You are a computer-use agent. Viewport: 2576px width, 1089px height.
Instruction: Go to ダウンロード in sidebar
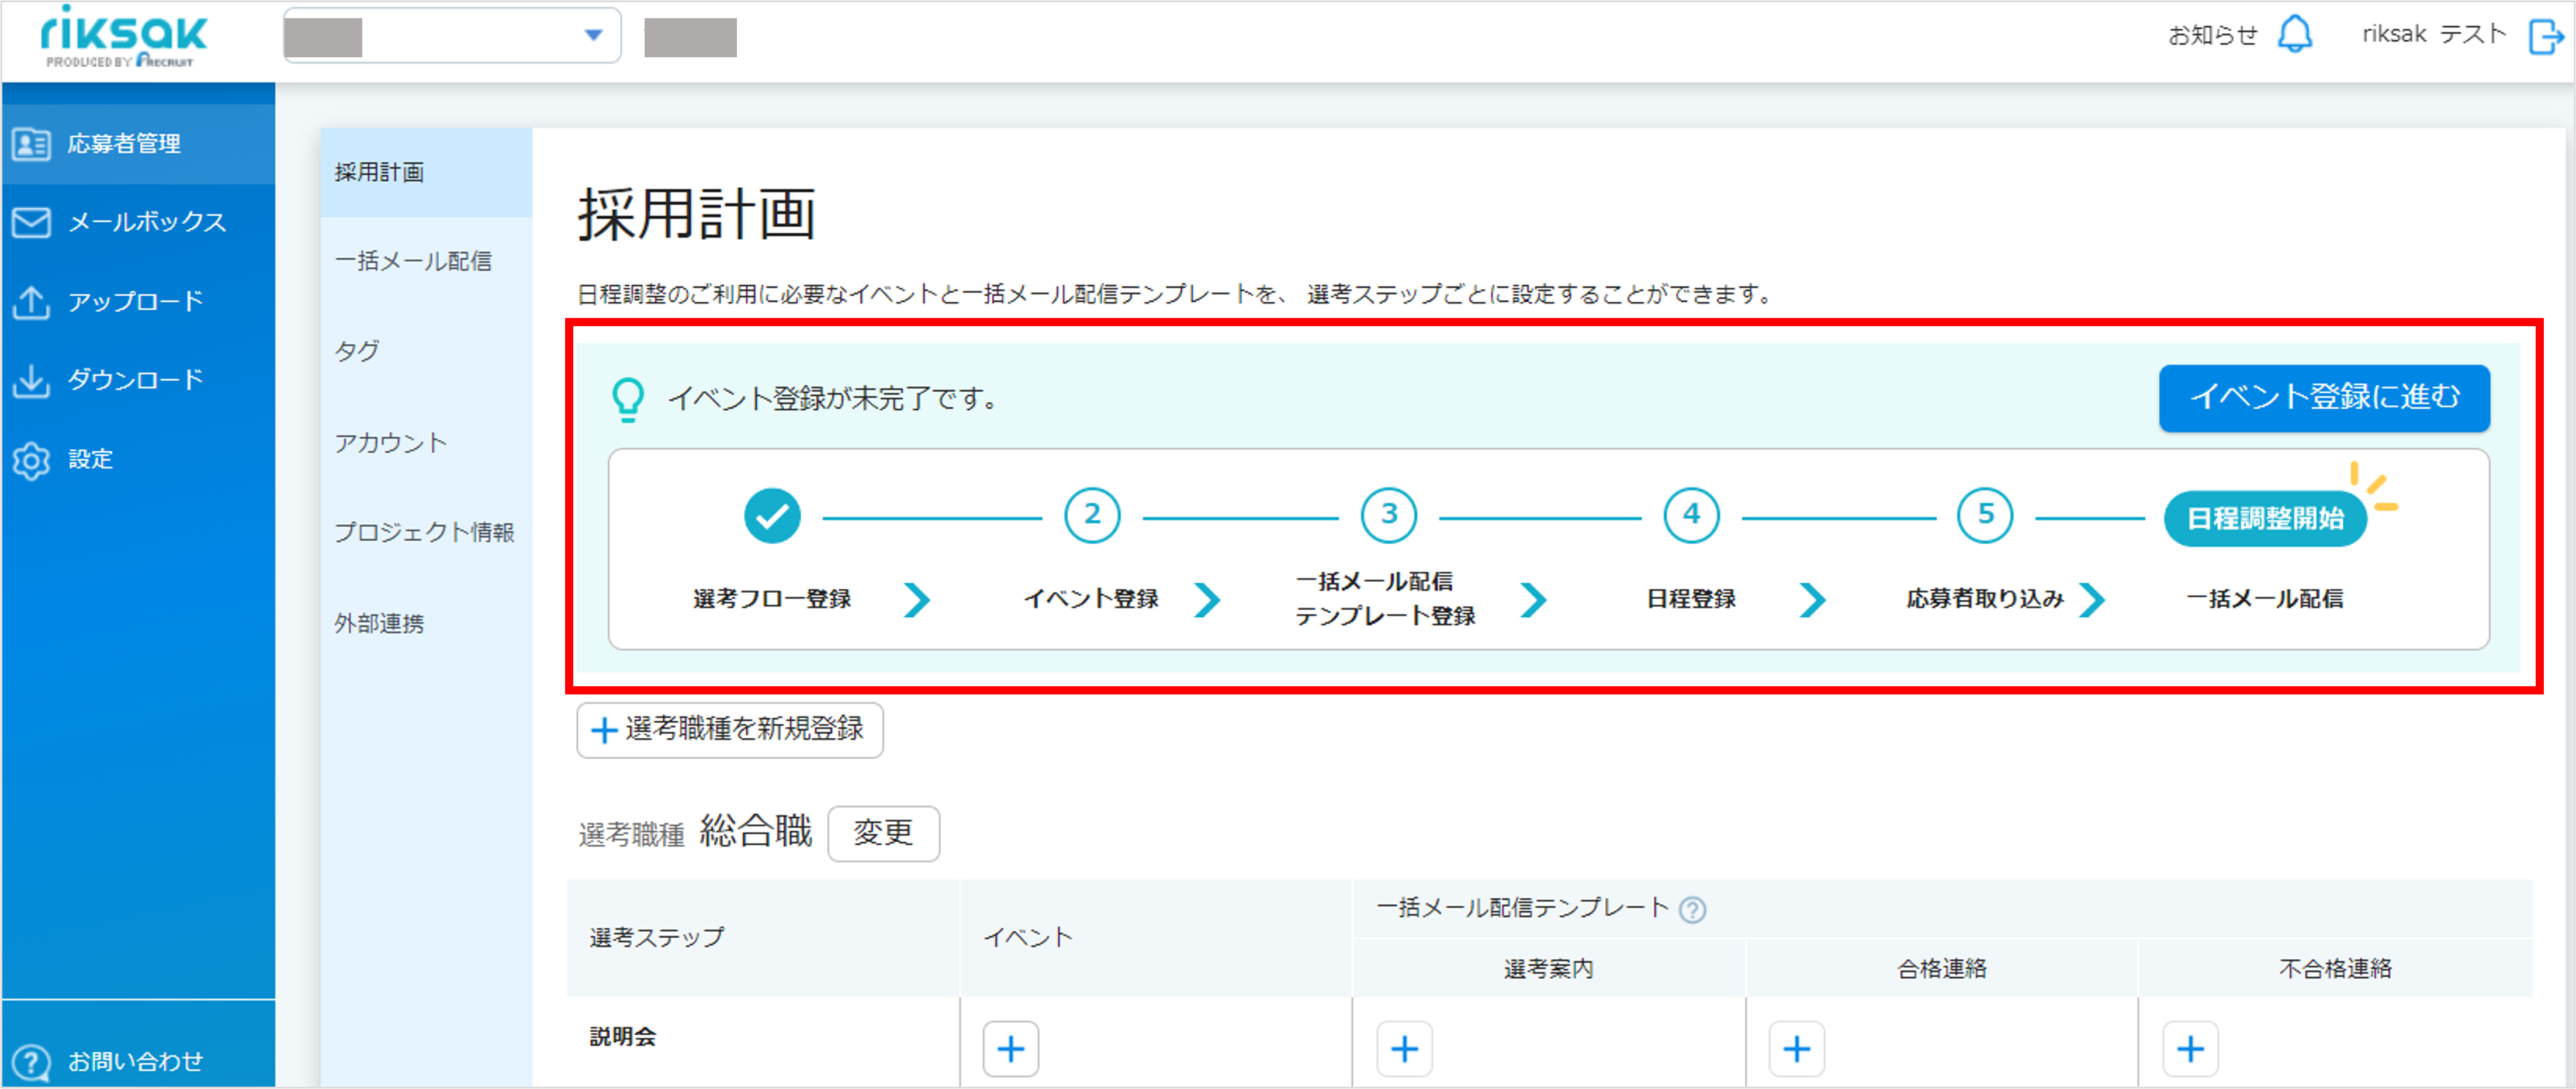[138, 380]
